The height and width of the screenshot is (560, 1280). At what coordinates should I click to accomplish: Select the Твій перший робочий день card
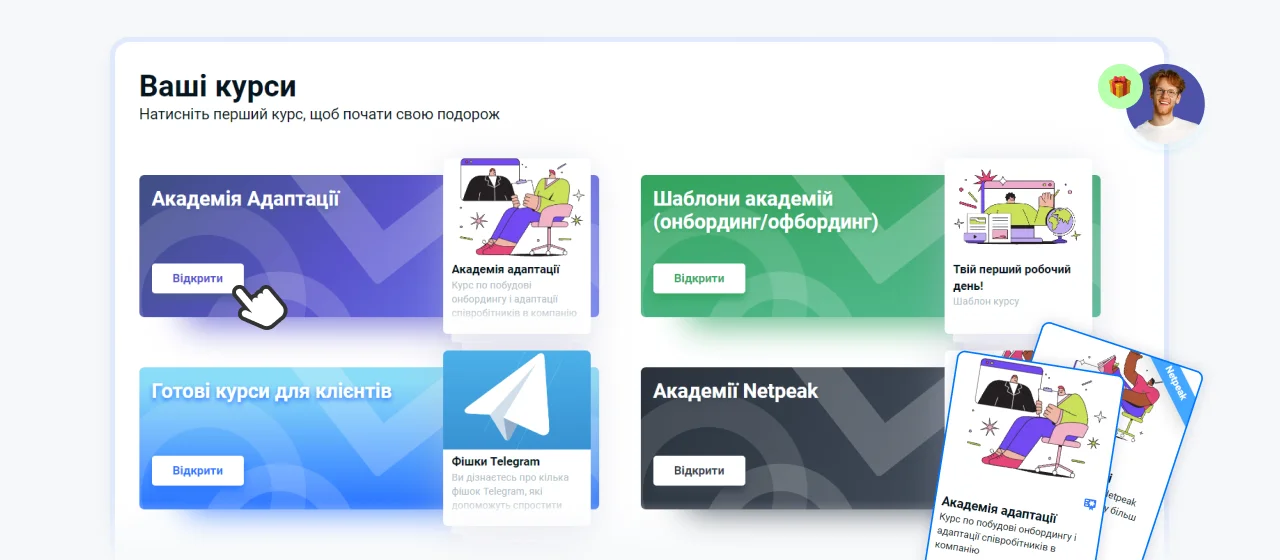pyautogui.click(x=1018, y=246)
